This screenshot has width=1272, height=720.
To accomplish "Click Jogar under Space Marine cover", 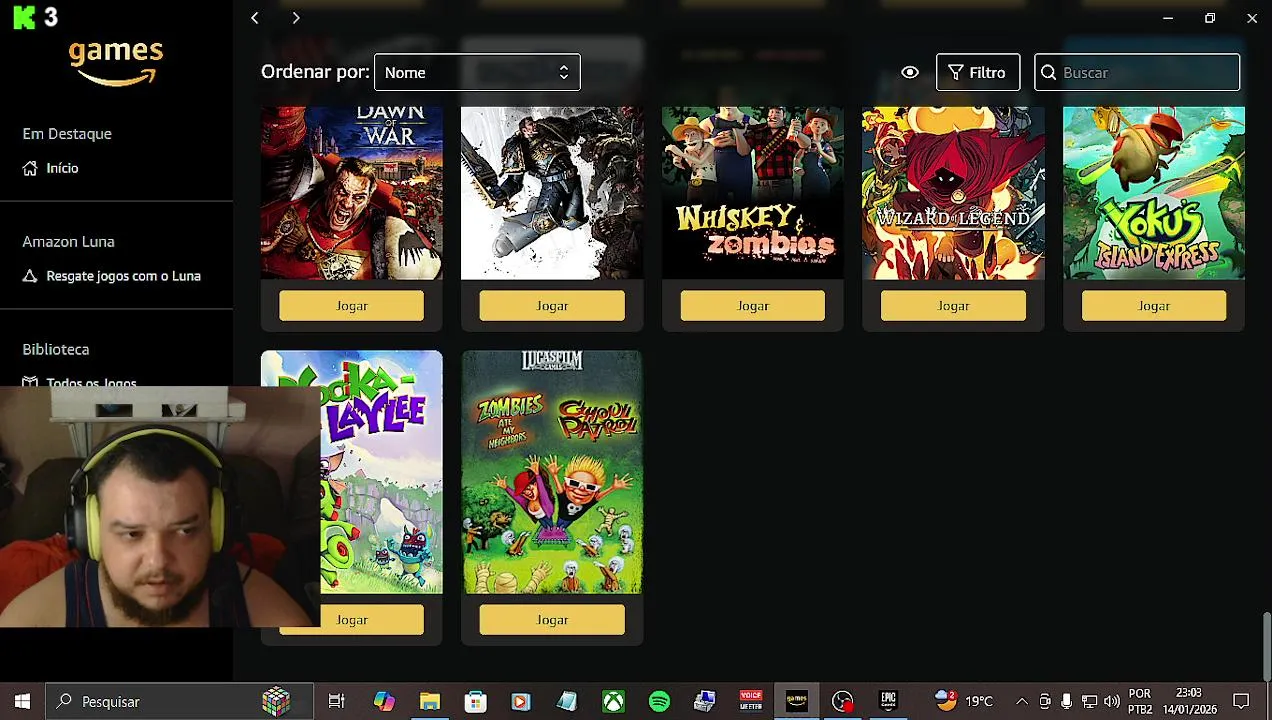I will [x=552, y=306].
